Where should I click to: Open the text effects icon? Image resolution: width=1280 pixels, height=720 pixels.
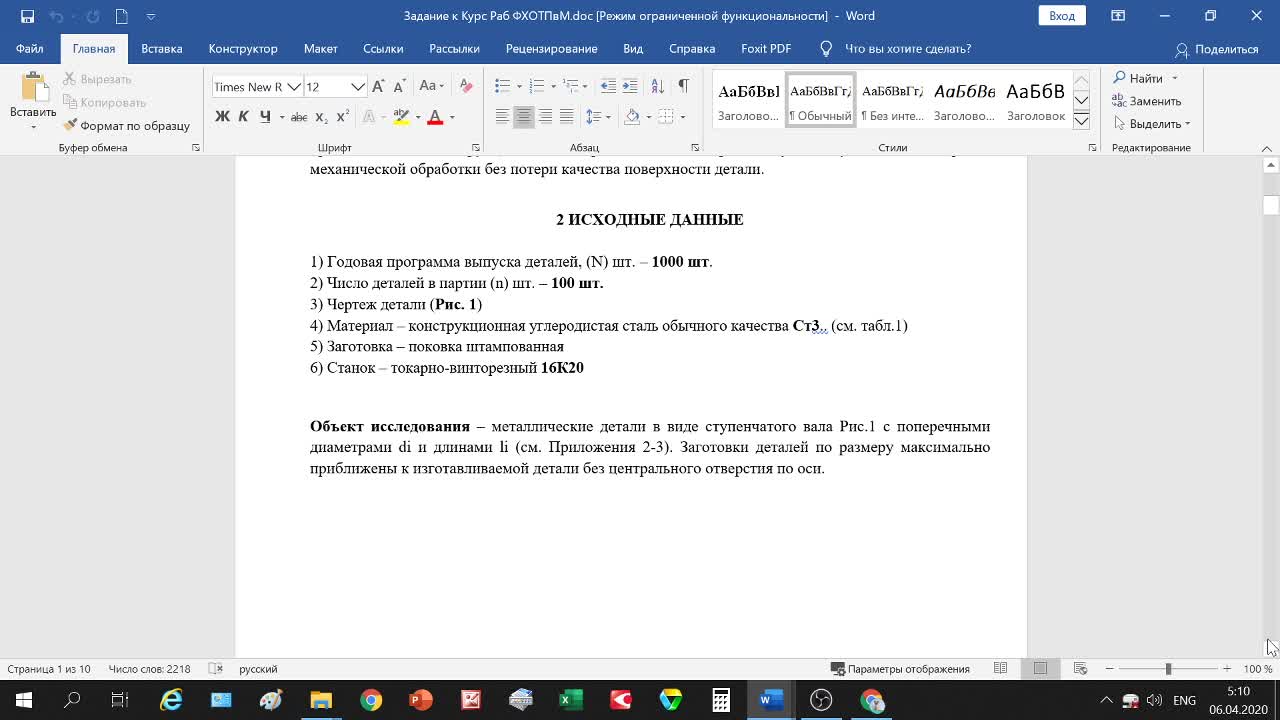coord(368,117)
